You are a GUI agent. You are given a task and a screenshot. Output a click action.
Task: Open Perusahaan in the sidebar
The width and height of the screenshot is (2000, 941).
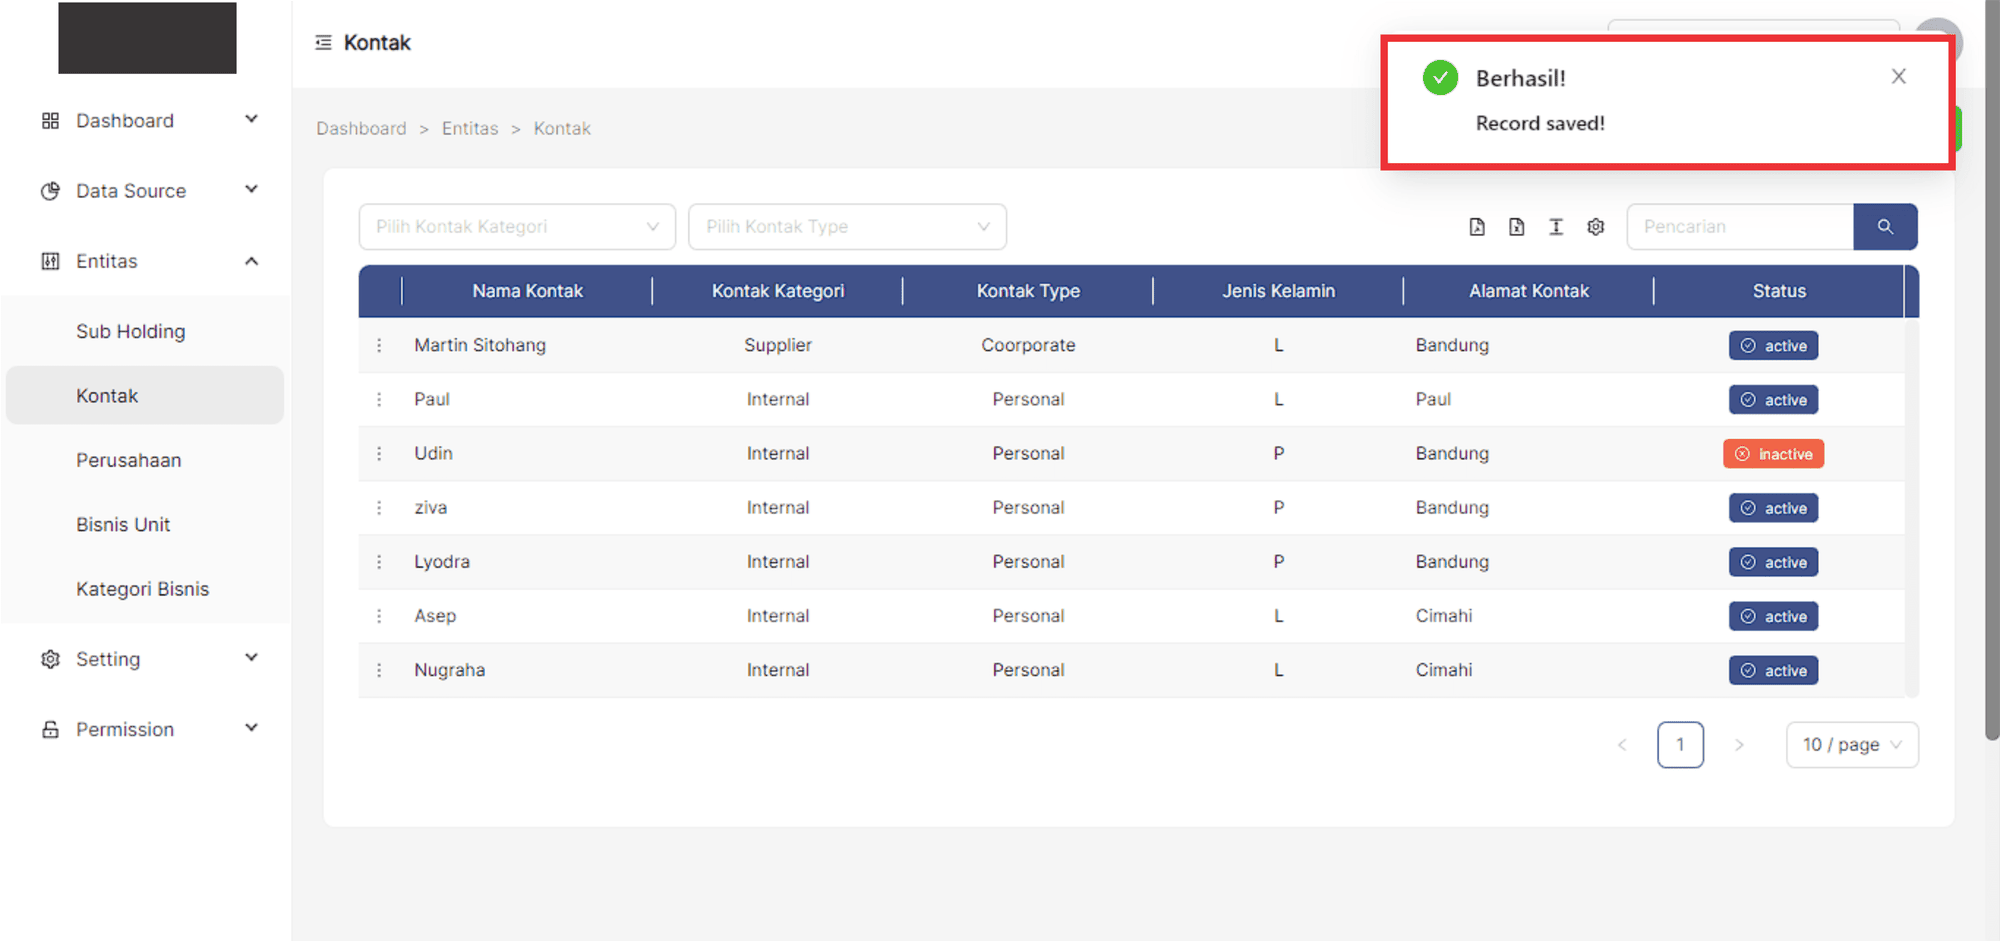tap(129, 461)
